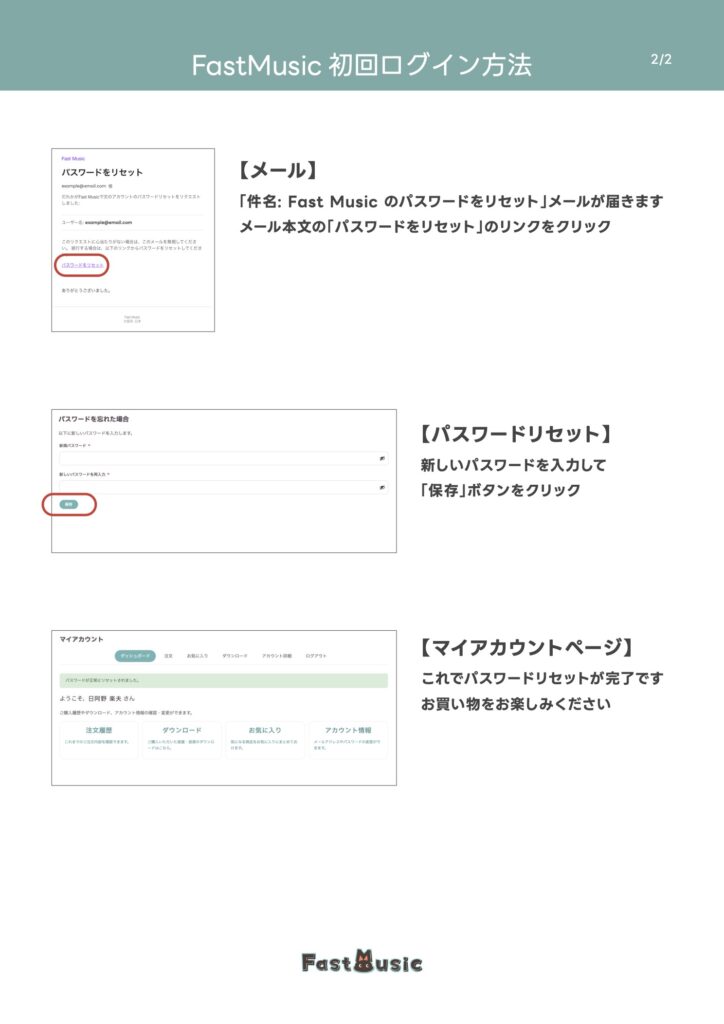Click the password reset email thumbnail
Screen dimensions: 724x1024
coord(133,240)
